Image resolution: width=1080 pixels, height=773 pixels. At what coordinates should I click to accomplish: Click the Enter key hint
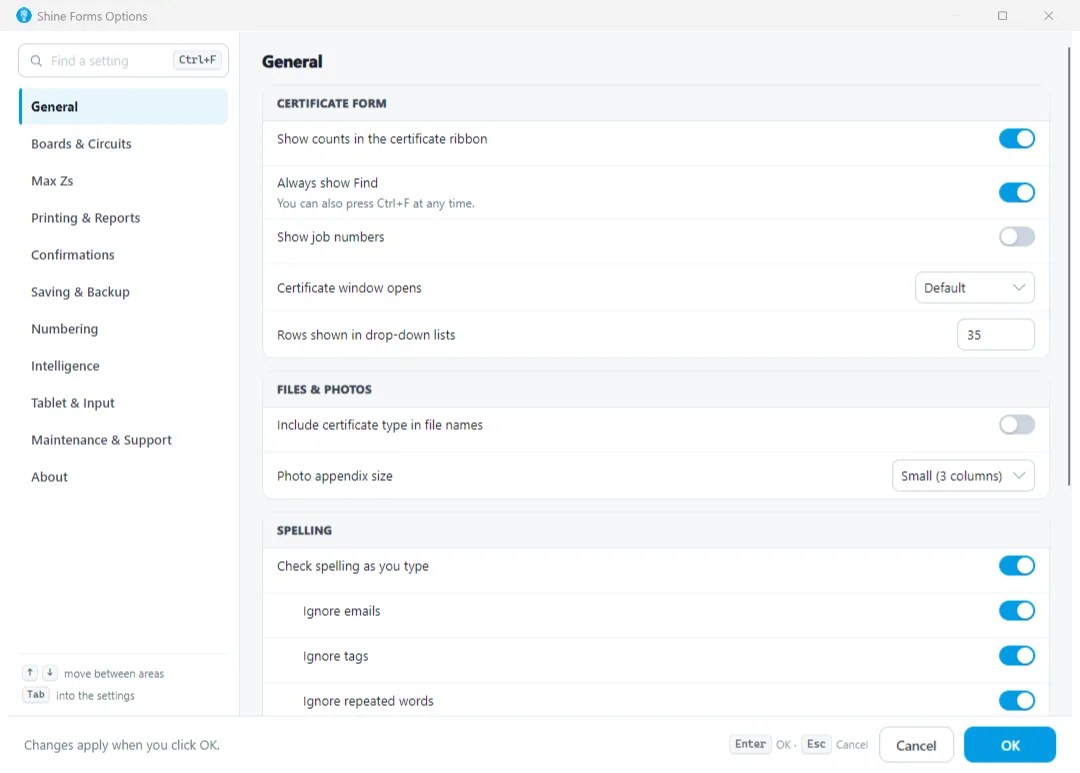750,744
